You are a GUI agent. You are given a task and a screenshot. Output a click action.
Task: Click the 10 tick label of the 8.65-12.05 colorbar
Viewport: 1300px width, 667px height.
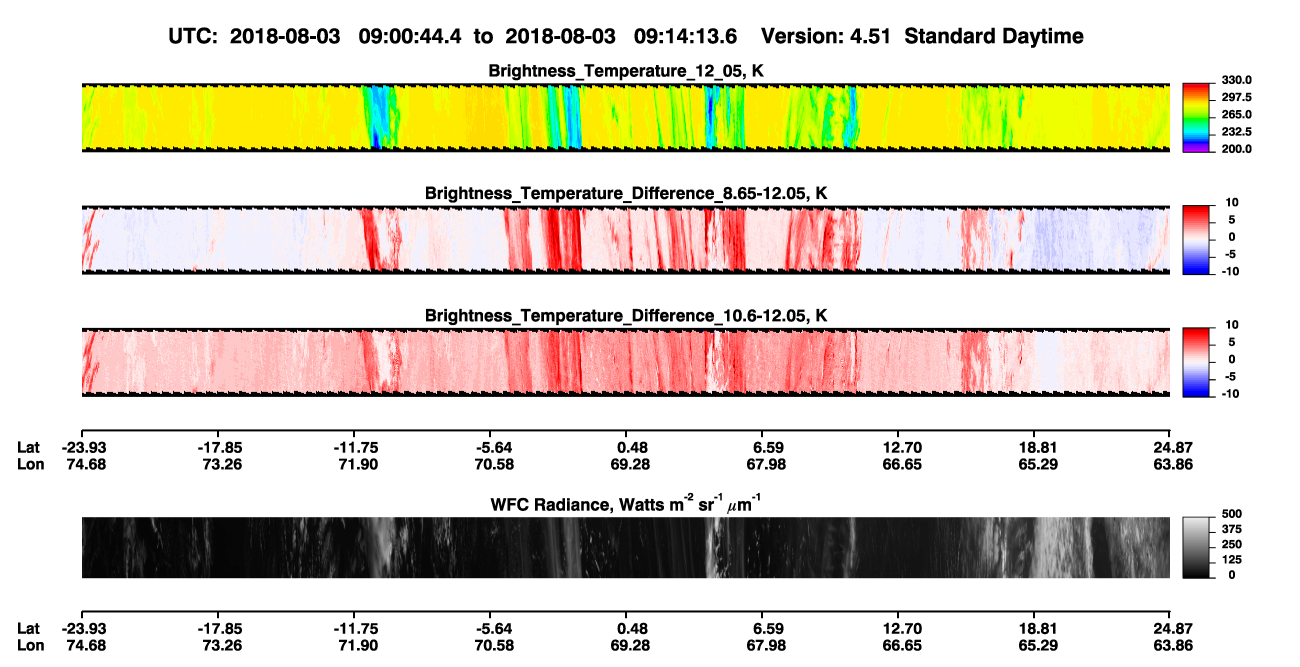pos(1230,203)
